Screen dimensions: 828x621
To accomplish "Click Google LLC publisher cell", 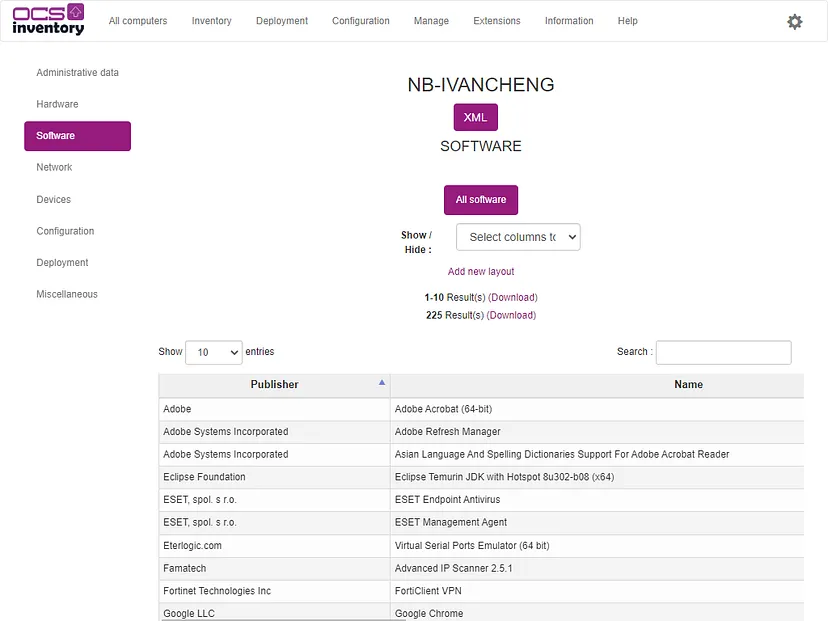I will click(x=274, y=613).
